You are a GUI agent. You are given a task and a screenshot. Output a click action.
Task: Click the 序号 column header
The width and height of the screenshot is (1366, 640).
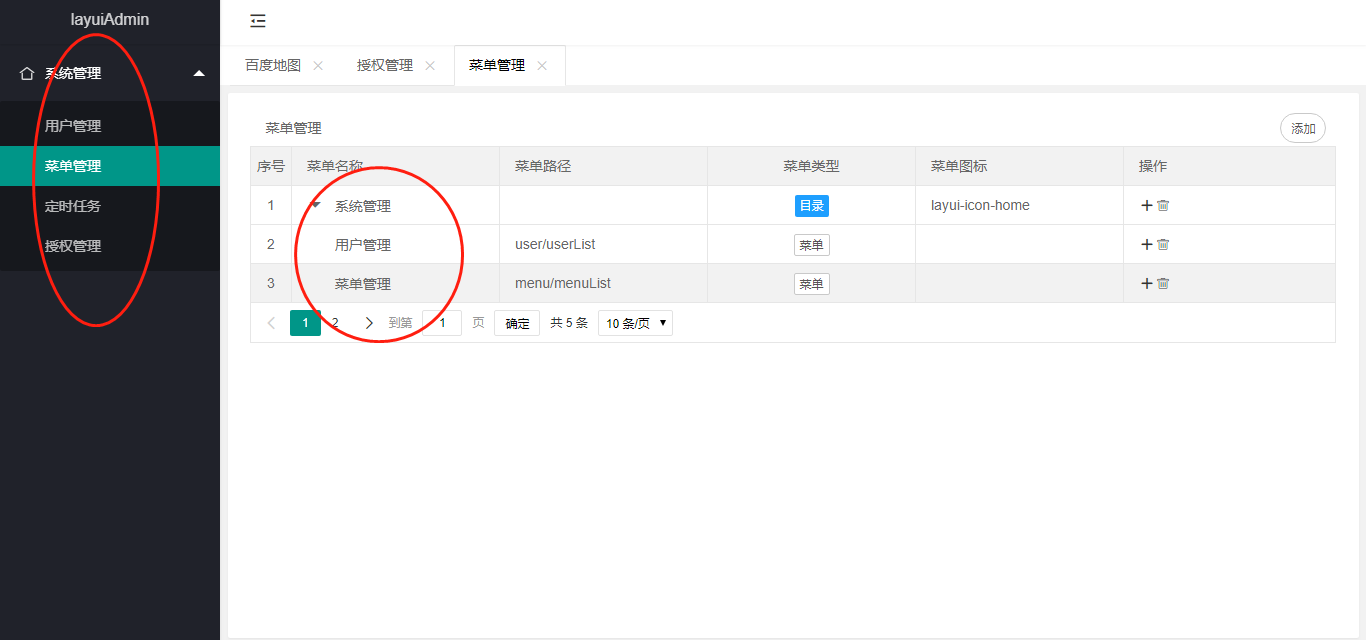(x=271, y=166)
